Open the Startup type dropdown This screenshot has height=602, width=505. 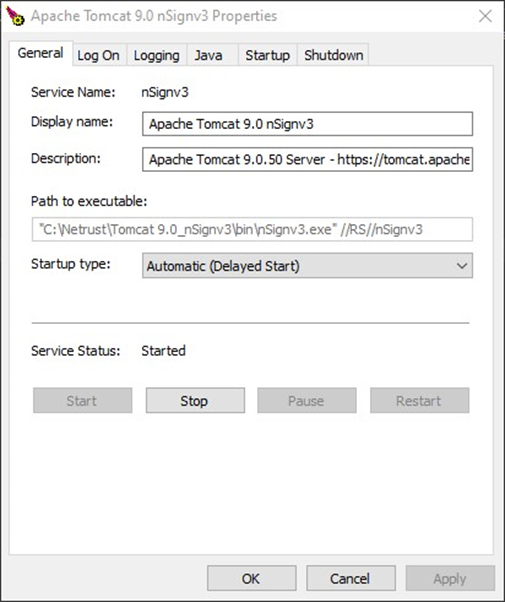tap(307, 265)
